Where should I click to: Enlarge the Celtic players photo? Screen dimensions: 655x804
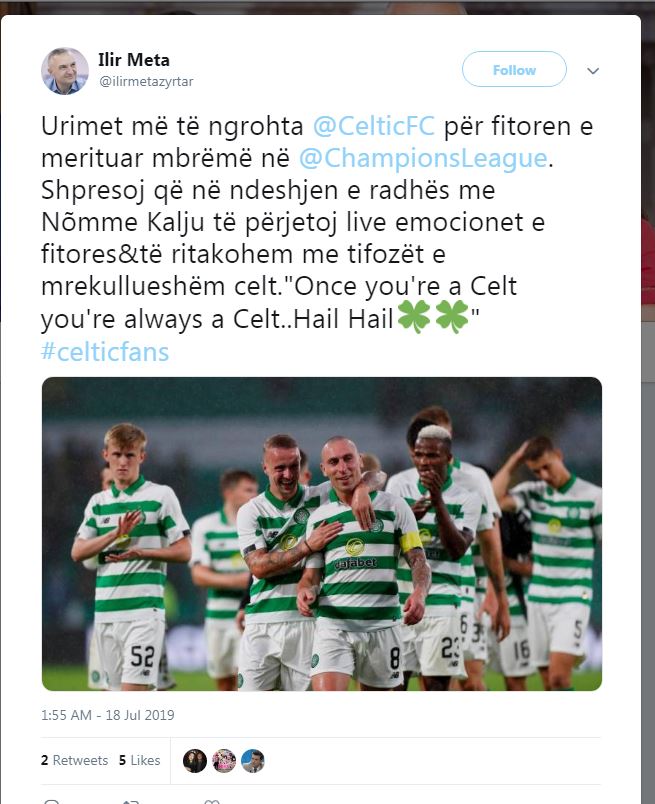click(322, 534)
